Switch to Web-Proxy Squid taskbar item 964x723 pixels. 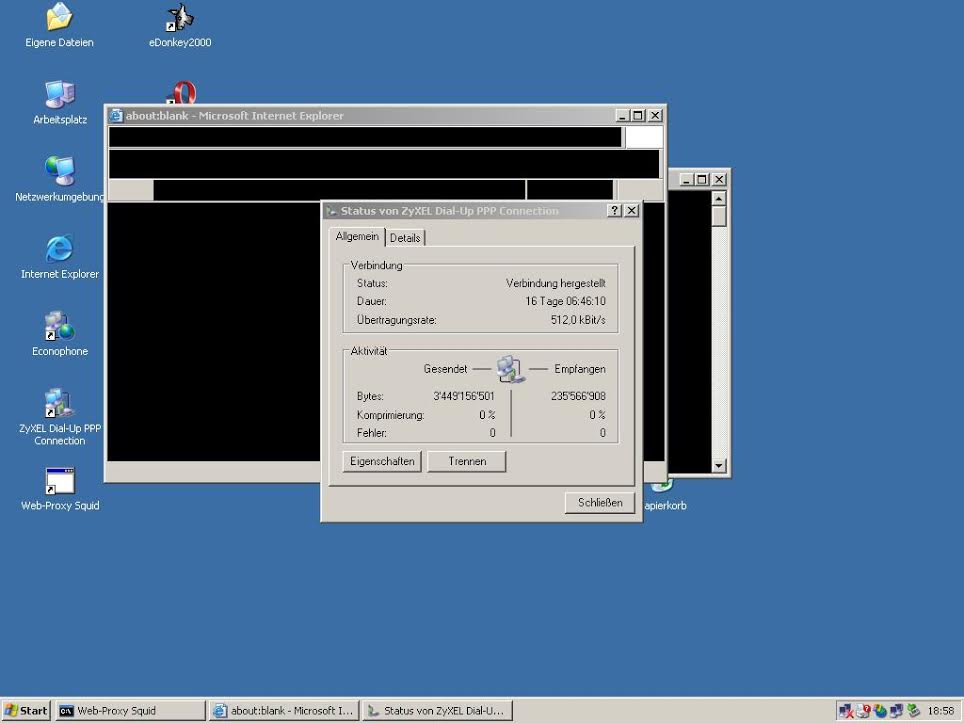point(130,711)
